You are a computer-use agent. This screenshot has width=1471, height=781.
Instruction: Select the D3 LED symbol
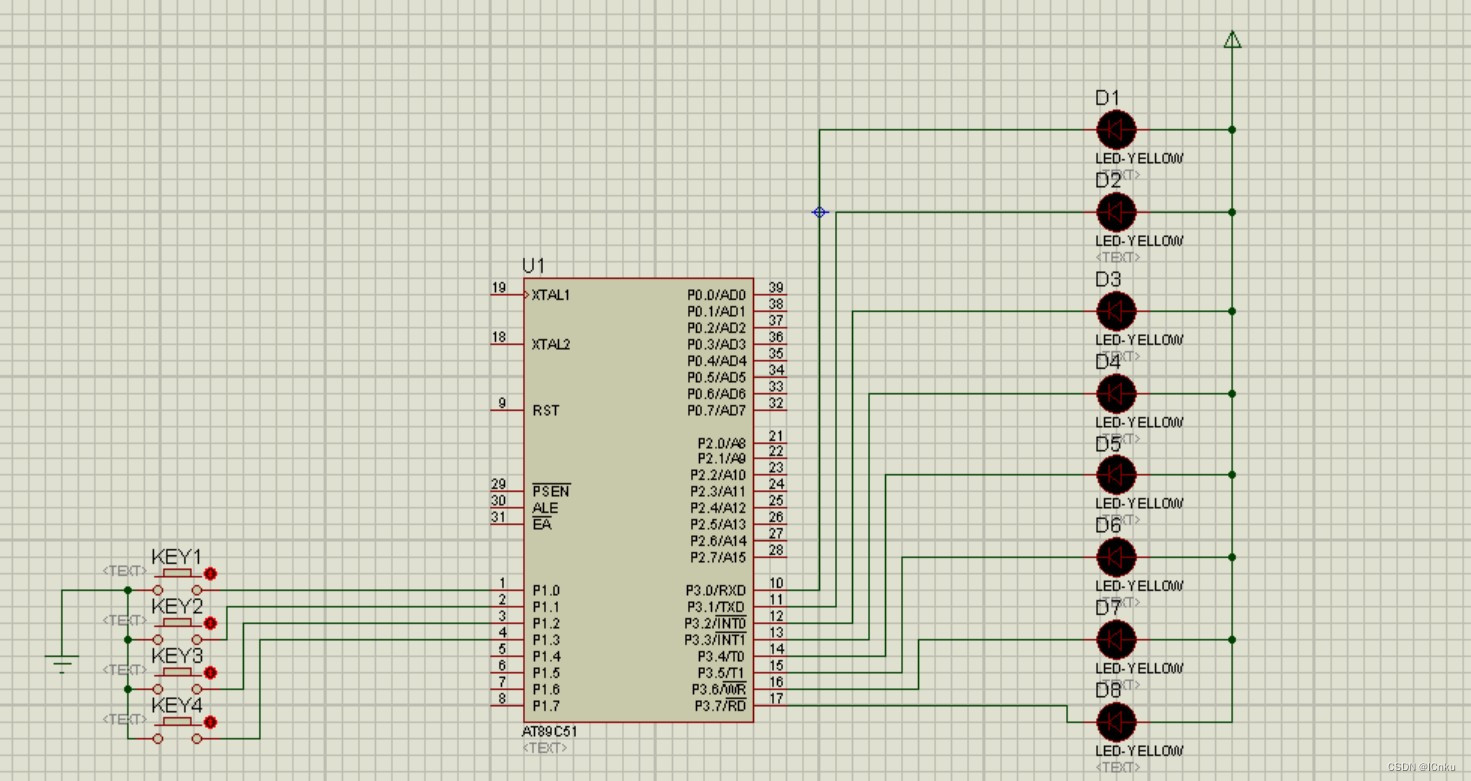(1116, 311)
